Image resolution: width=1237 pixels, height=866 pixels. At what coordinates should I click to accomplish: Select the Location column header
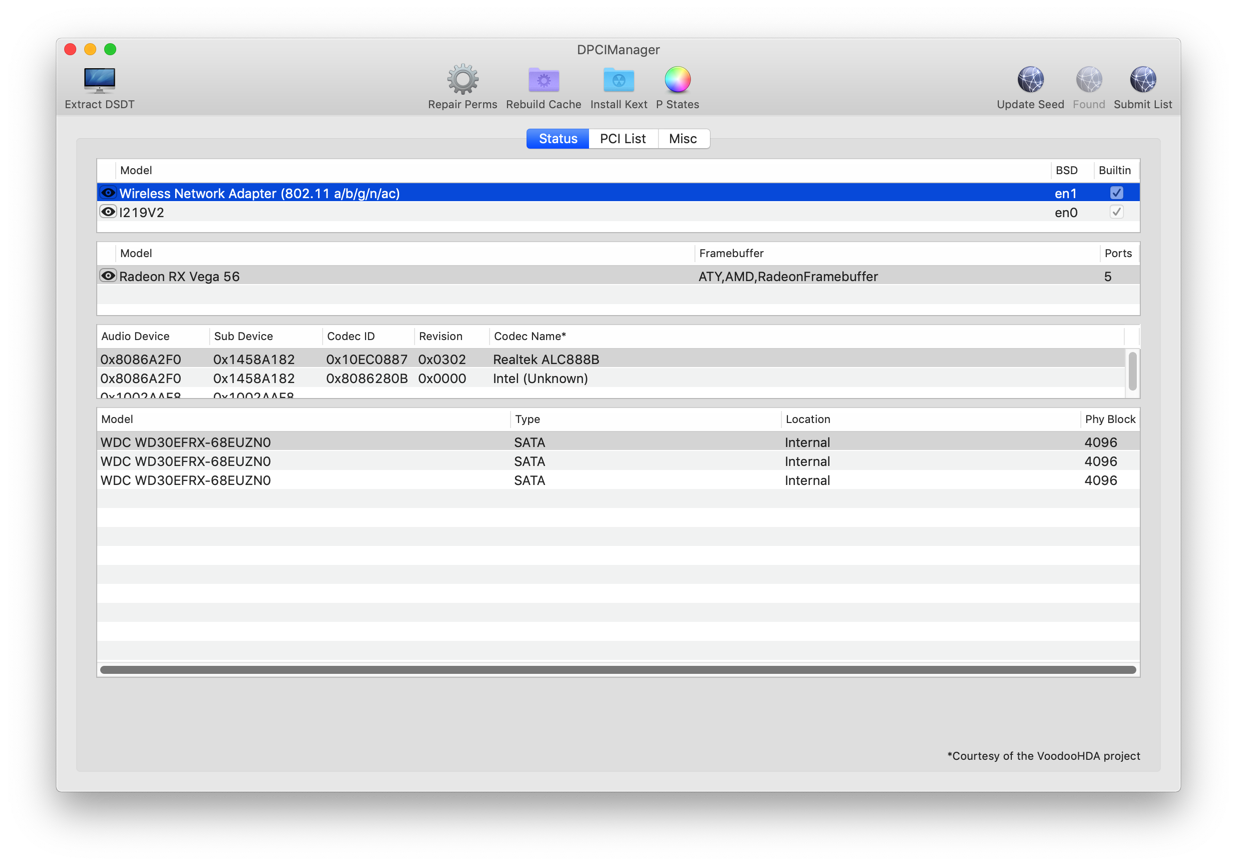click(x=931, y=419)
